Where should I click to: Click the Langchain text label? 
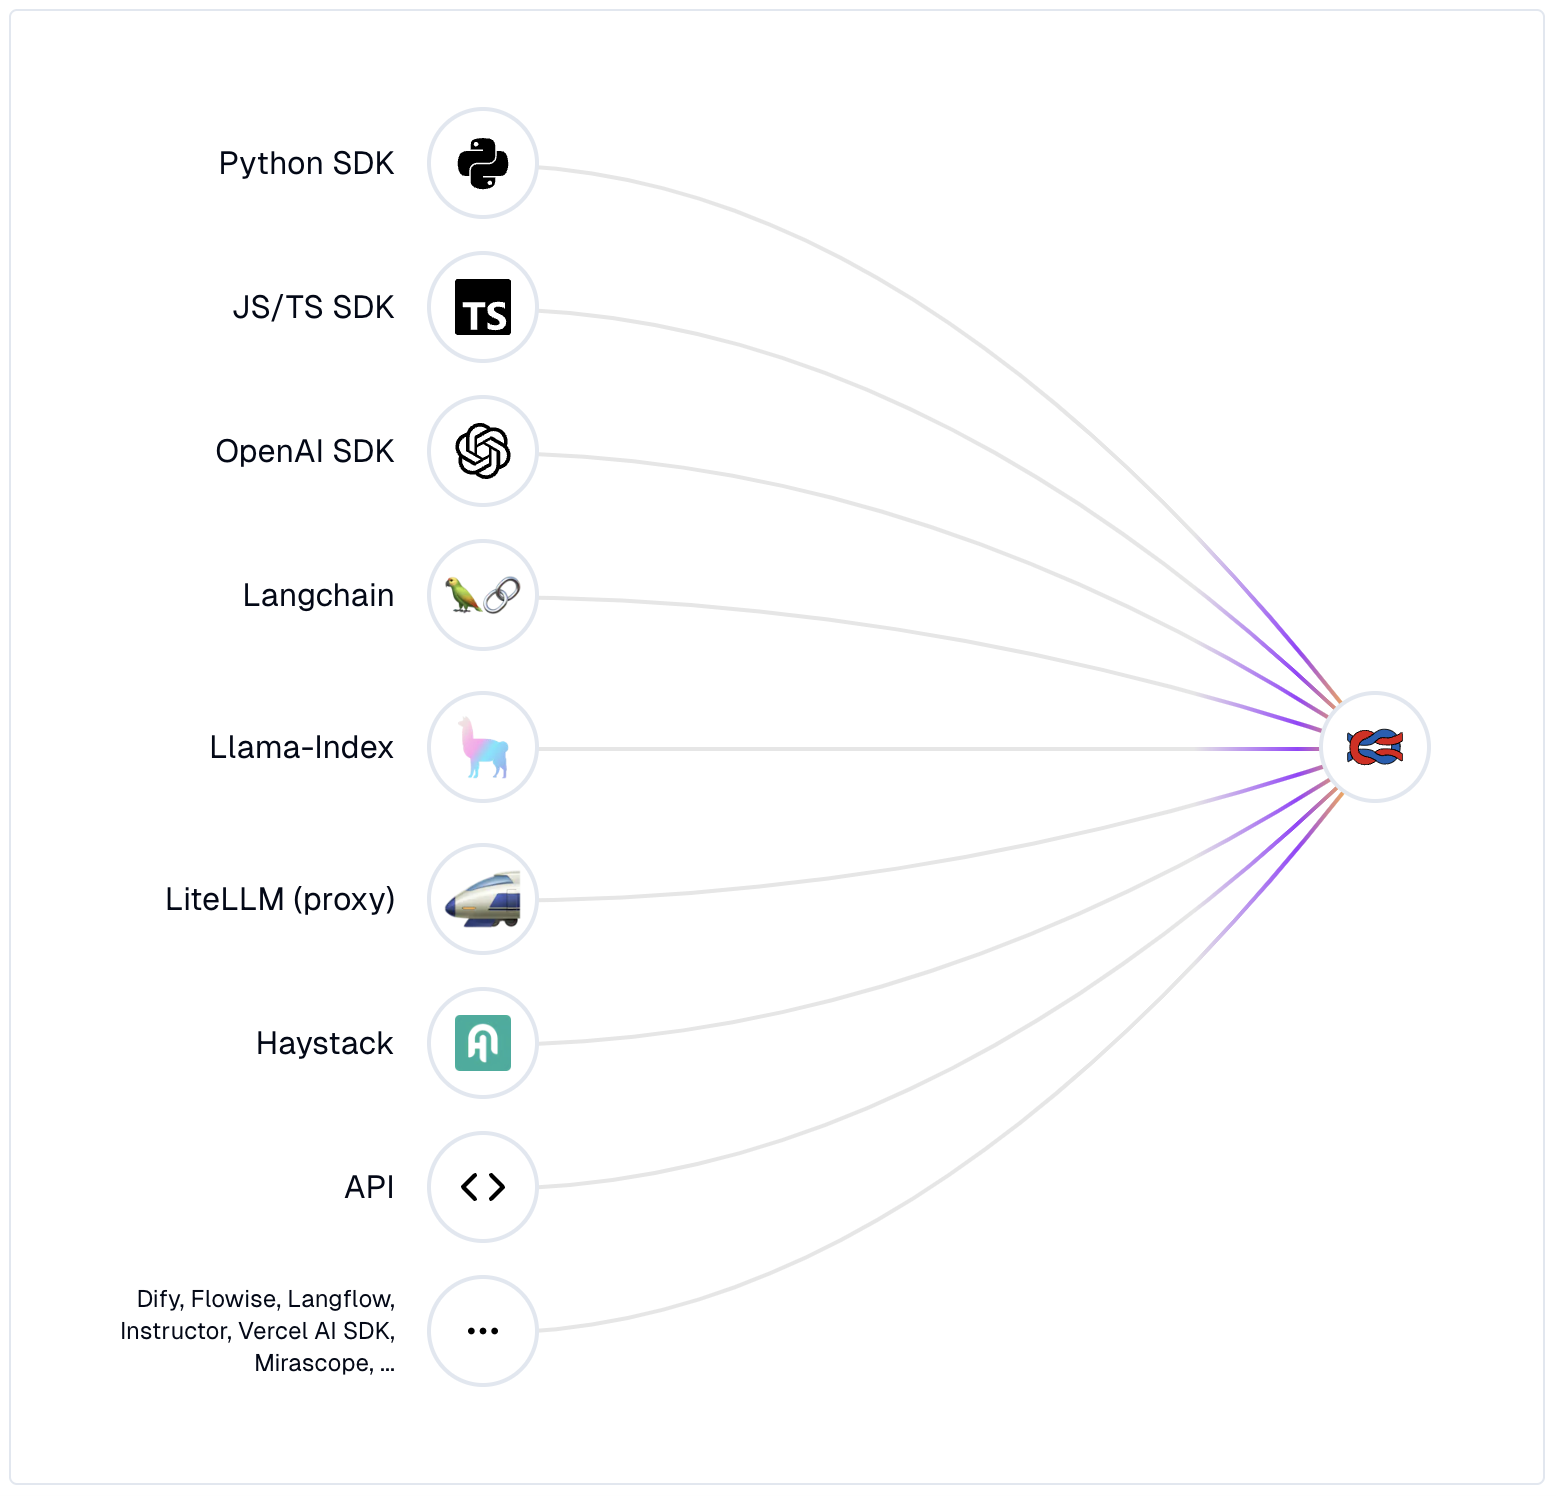click(x=318, y=595)
